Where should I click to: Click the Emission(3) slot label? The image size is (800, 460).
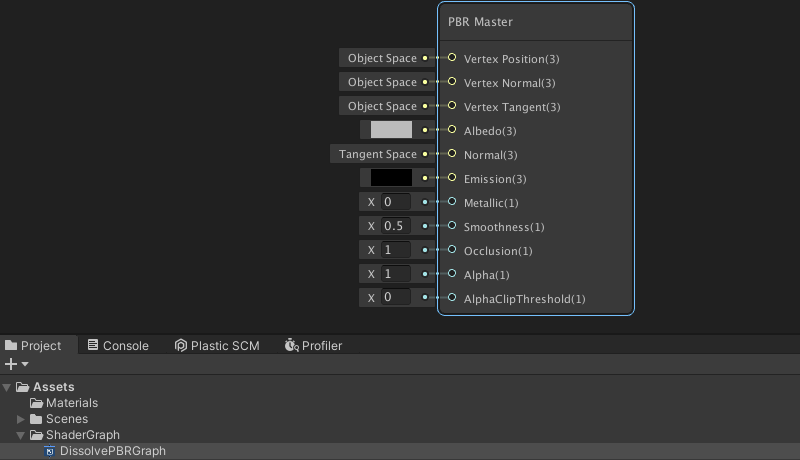pyautogui.click(x=495, y=179)
